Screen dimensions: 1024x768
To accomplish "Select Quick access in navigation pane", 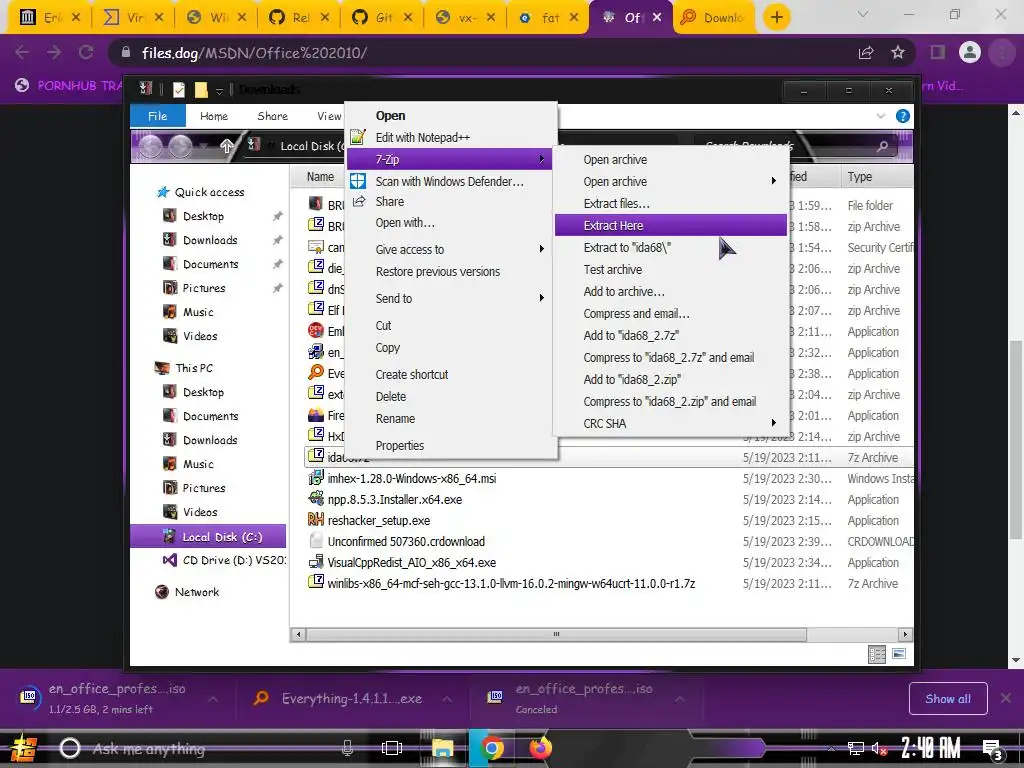I will pyautogui.click(x=200, y=192).
